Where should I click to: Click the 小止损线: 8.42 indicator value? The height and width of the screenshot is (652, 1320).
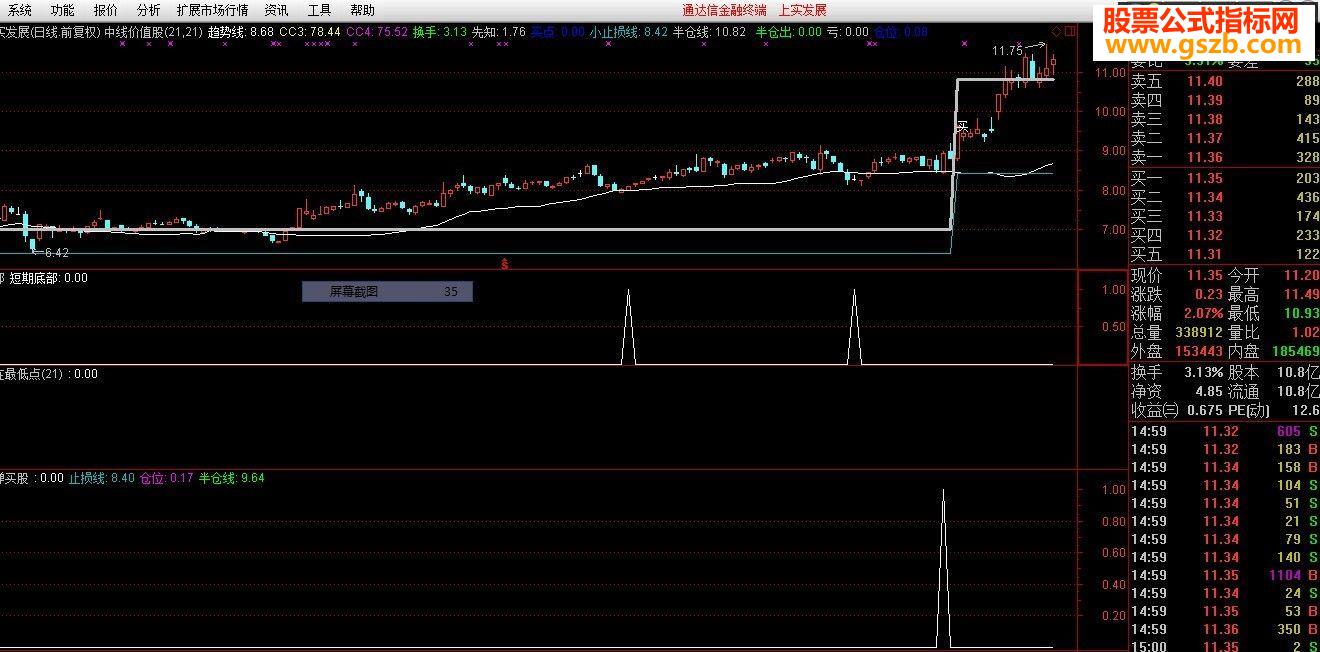click(x=628, y=32)
